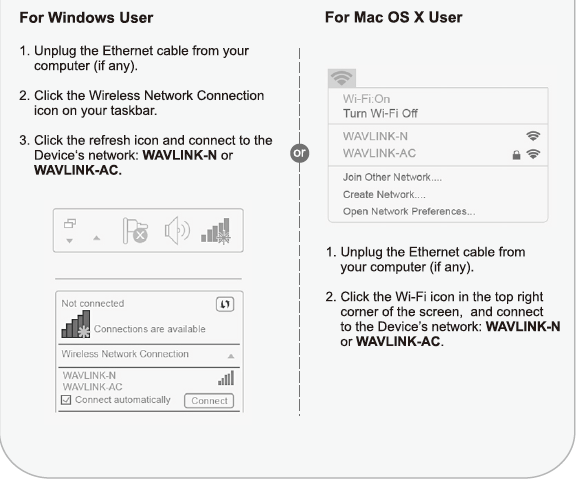
Task: Click Wi-Fi signal icon beside WAVLINK-N on Mac
Action: point(533,136)
